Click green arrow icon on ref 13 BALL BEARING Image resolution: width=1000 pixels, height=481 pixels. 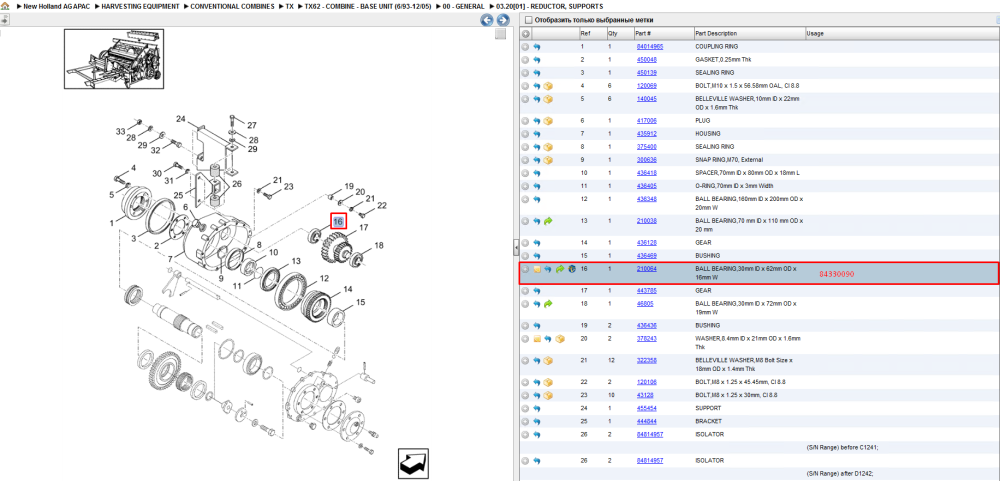click(548, 221)
